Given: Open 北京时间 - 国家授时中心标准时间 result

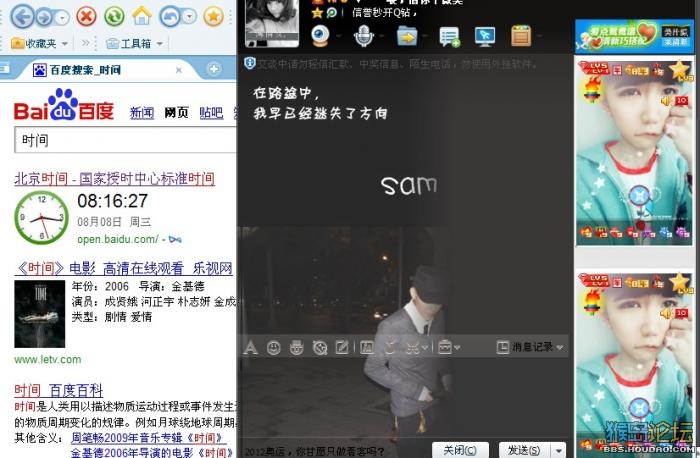Looking at the screenshot, I should 115,179.
